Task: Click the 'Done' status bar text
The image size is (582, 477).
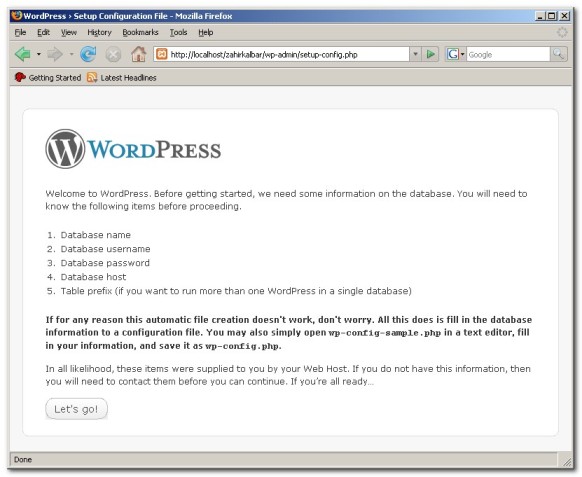Action: pyautogui.click(x=23, y=460)
